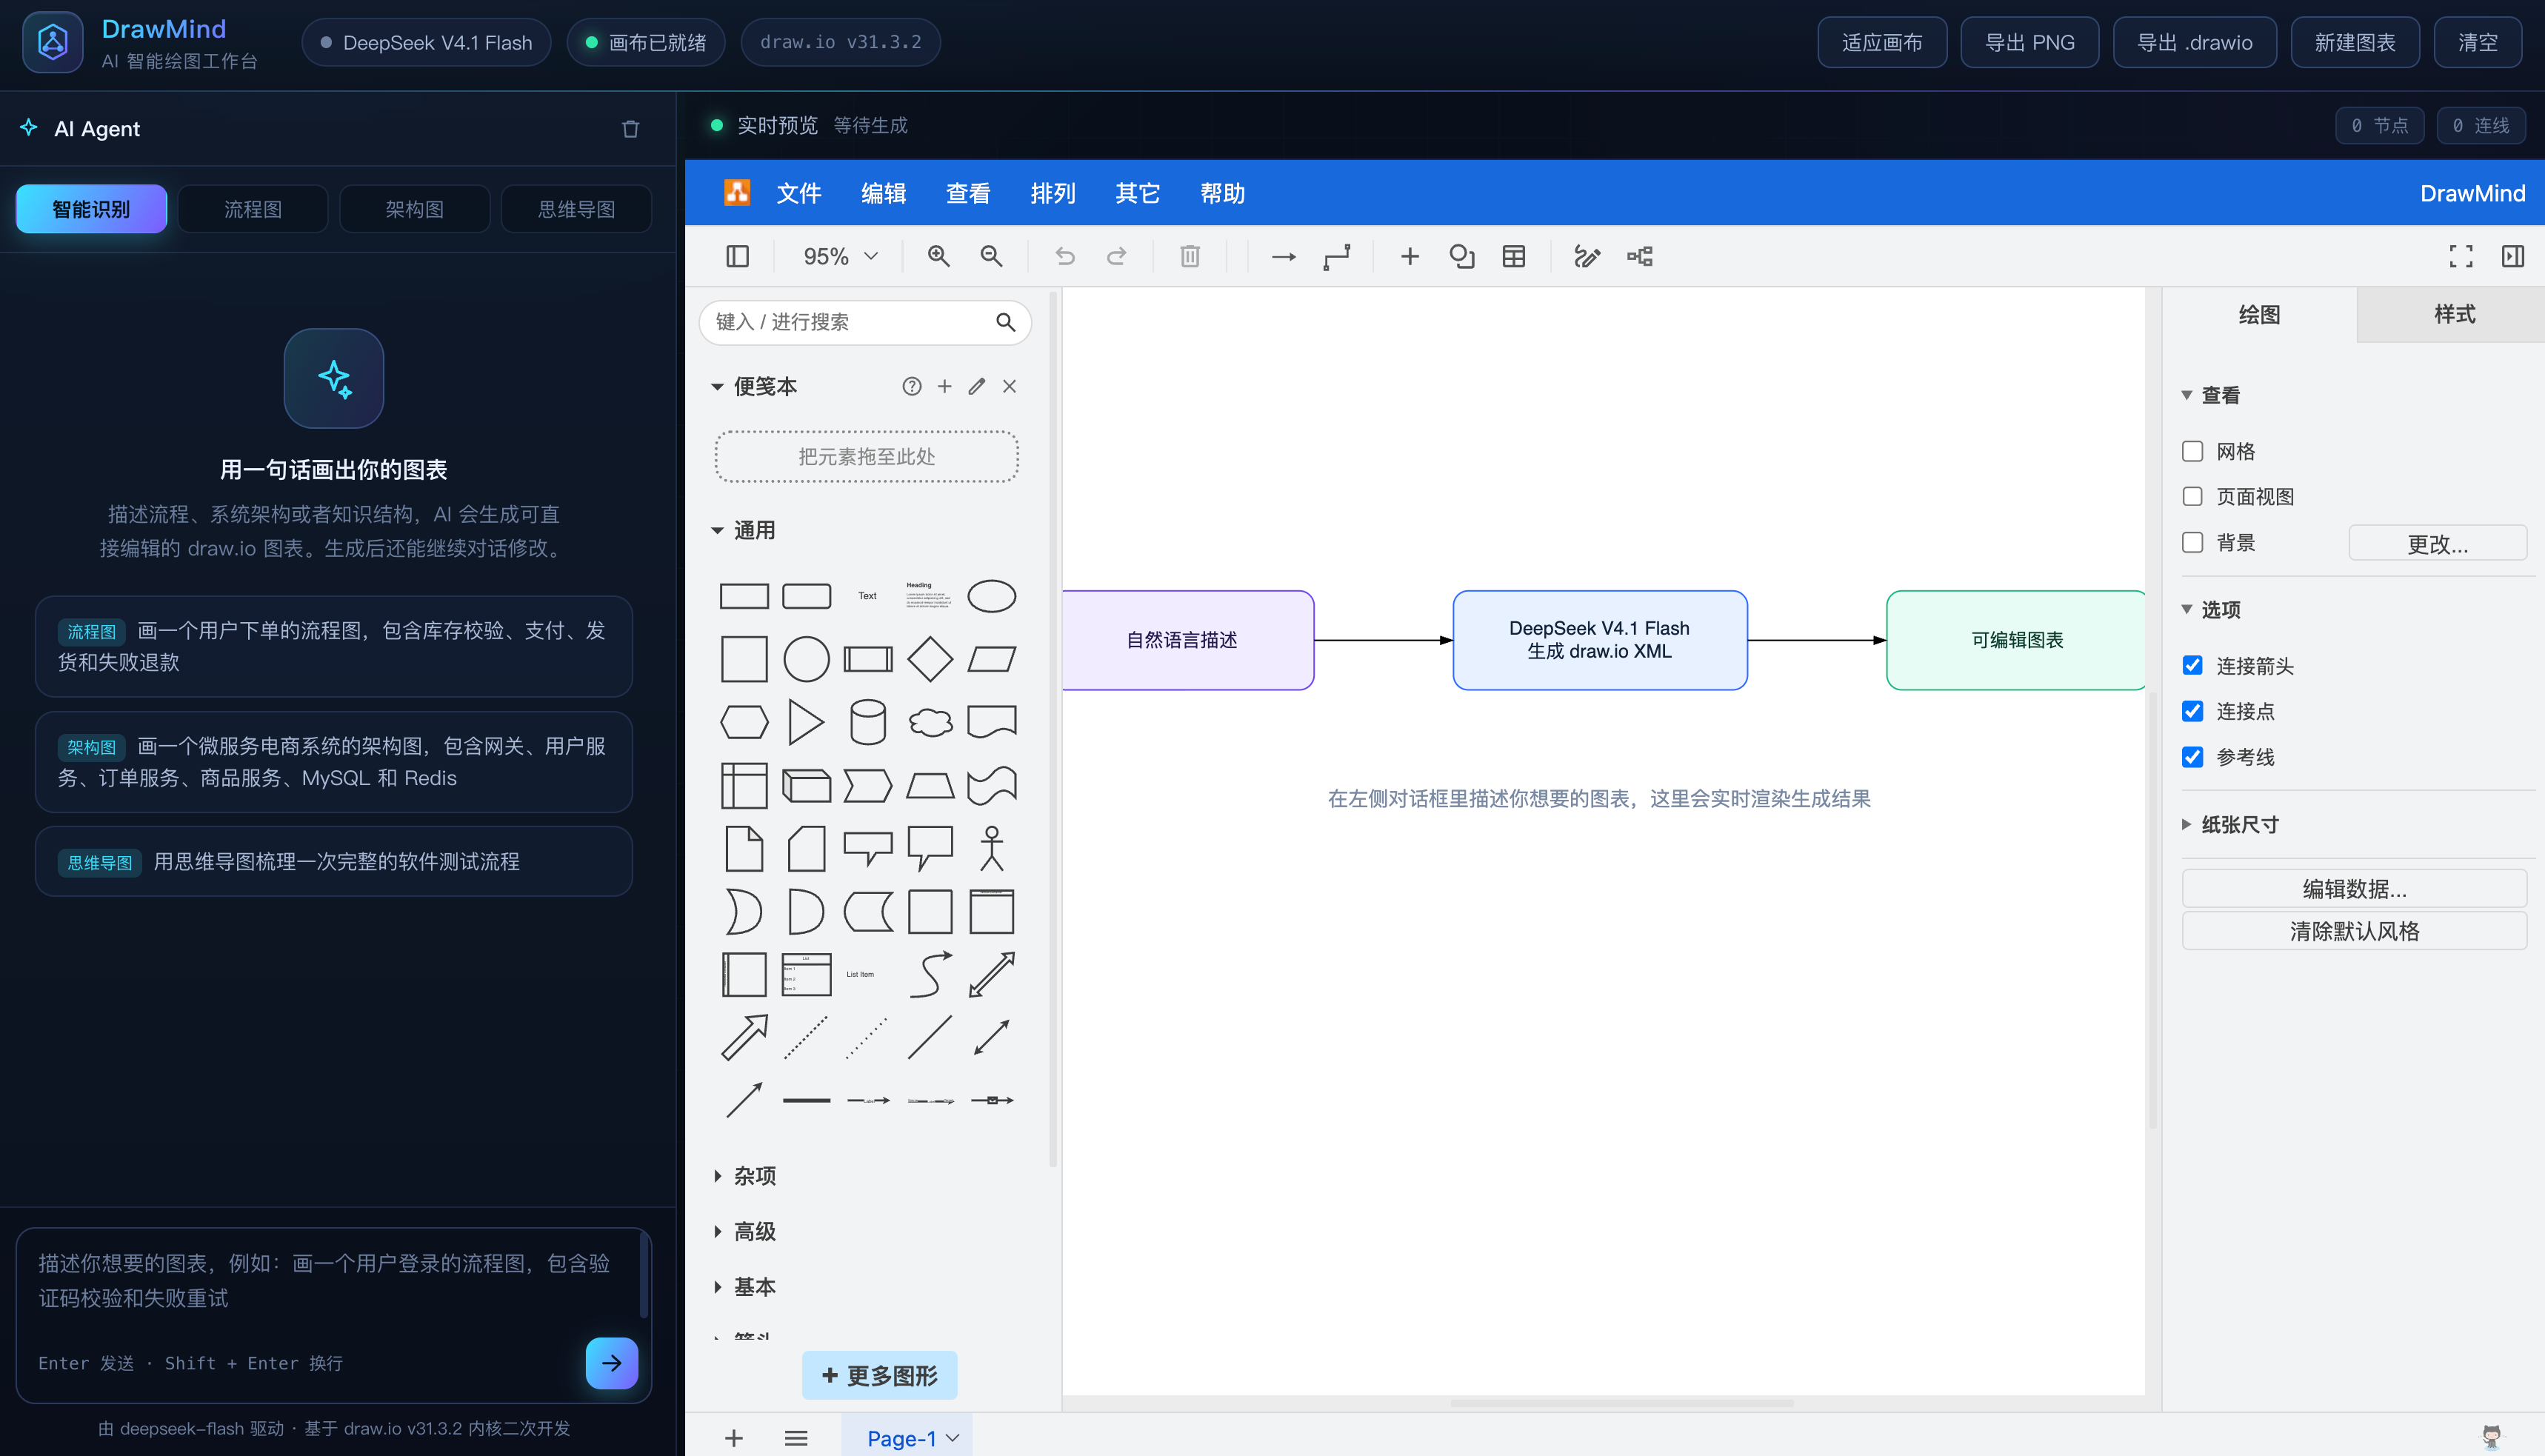Click the zoom out magnifier icon
Viewport: 2545px width, 1456px height.
[x=991, y=256]
